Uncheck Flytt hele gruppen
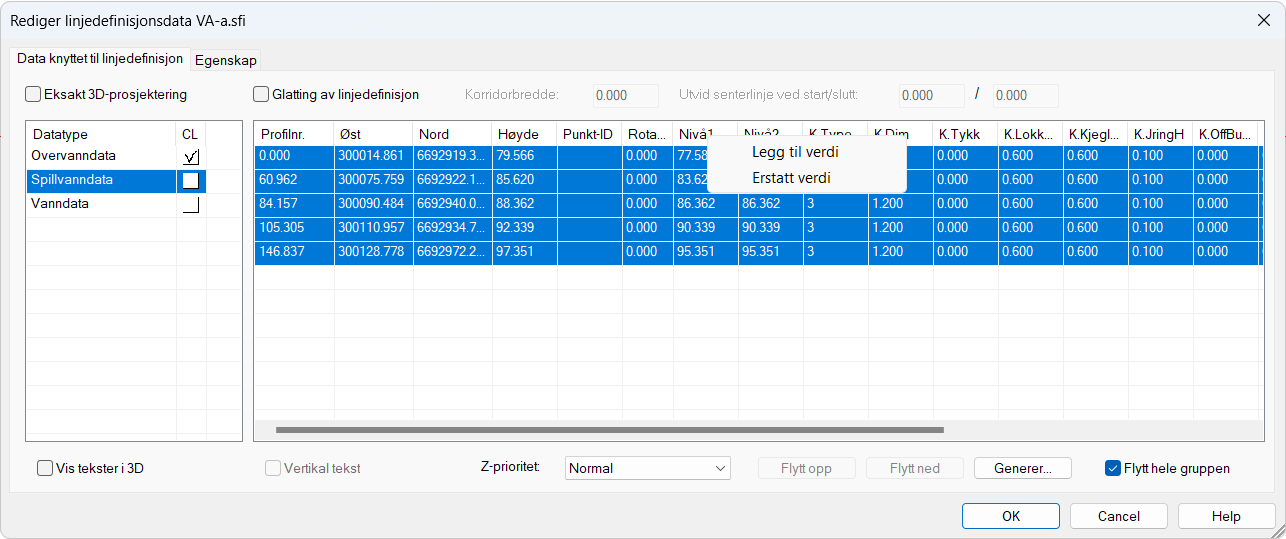Viewport: 1286px width, 539px height. click(1113, 468)
